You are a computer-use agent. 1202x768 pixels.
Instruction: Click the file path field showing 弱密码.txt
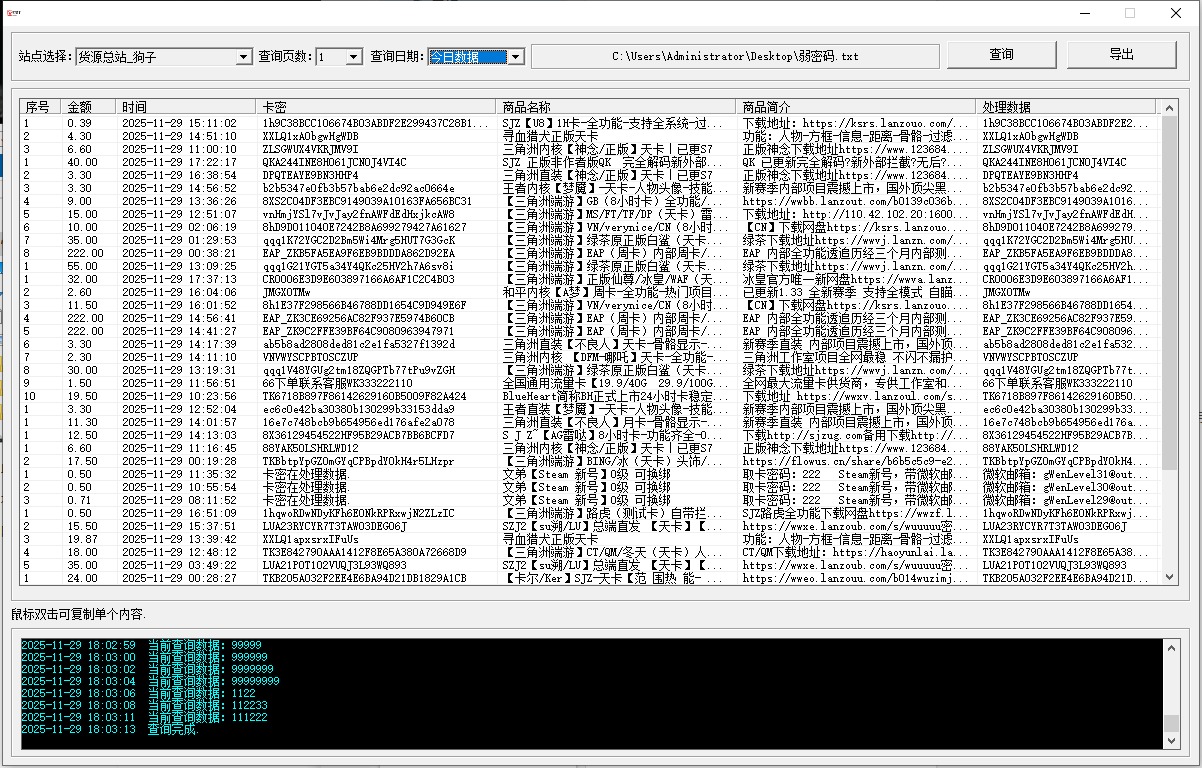pos(735,57)
